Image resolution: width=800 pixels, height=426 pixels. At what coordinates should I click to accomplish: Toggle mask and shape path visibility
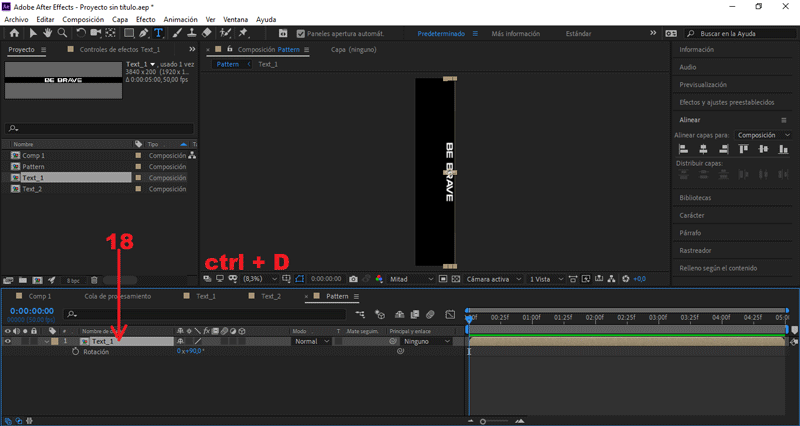click(299, 279)
